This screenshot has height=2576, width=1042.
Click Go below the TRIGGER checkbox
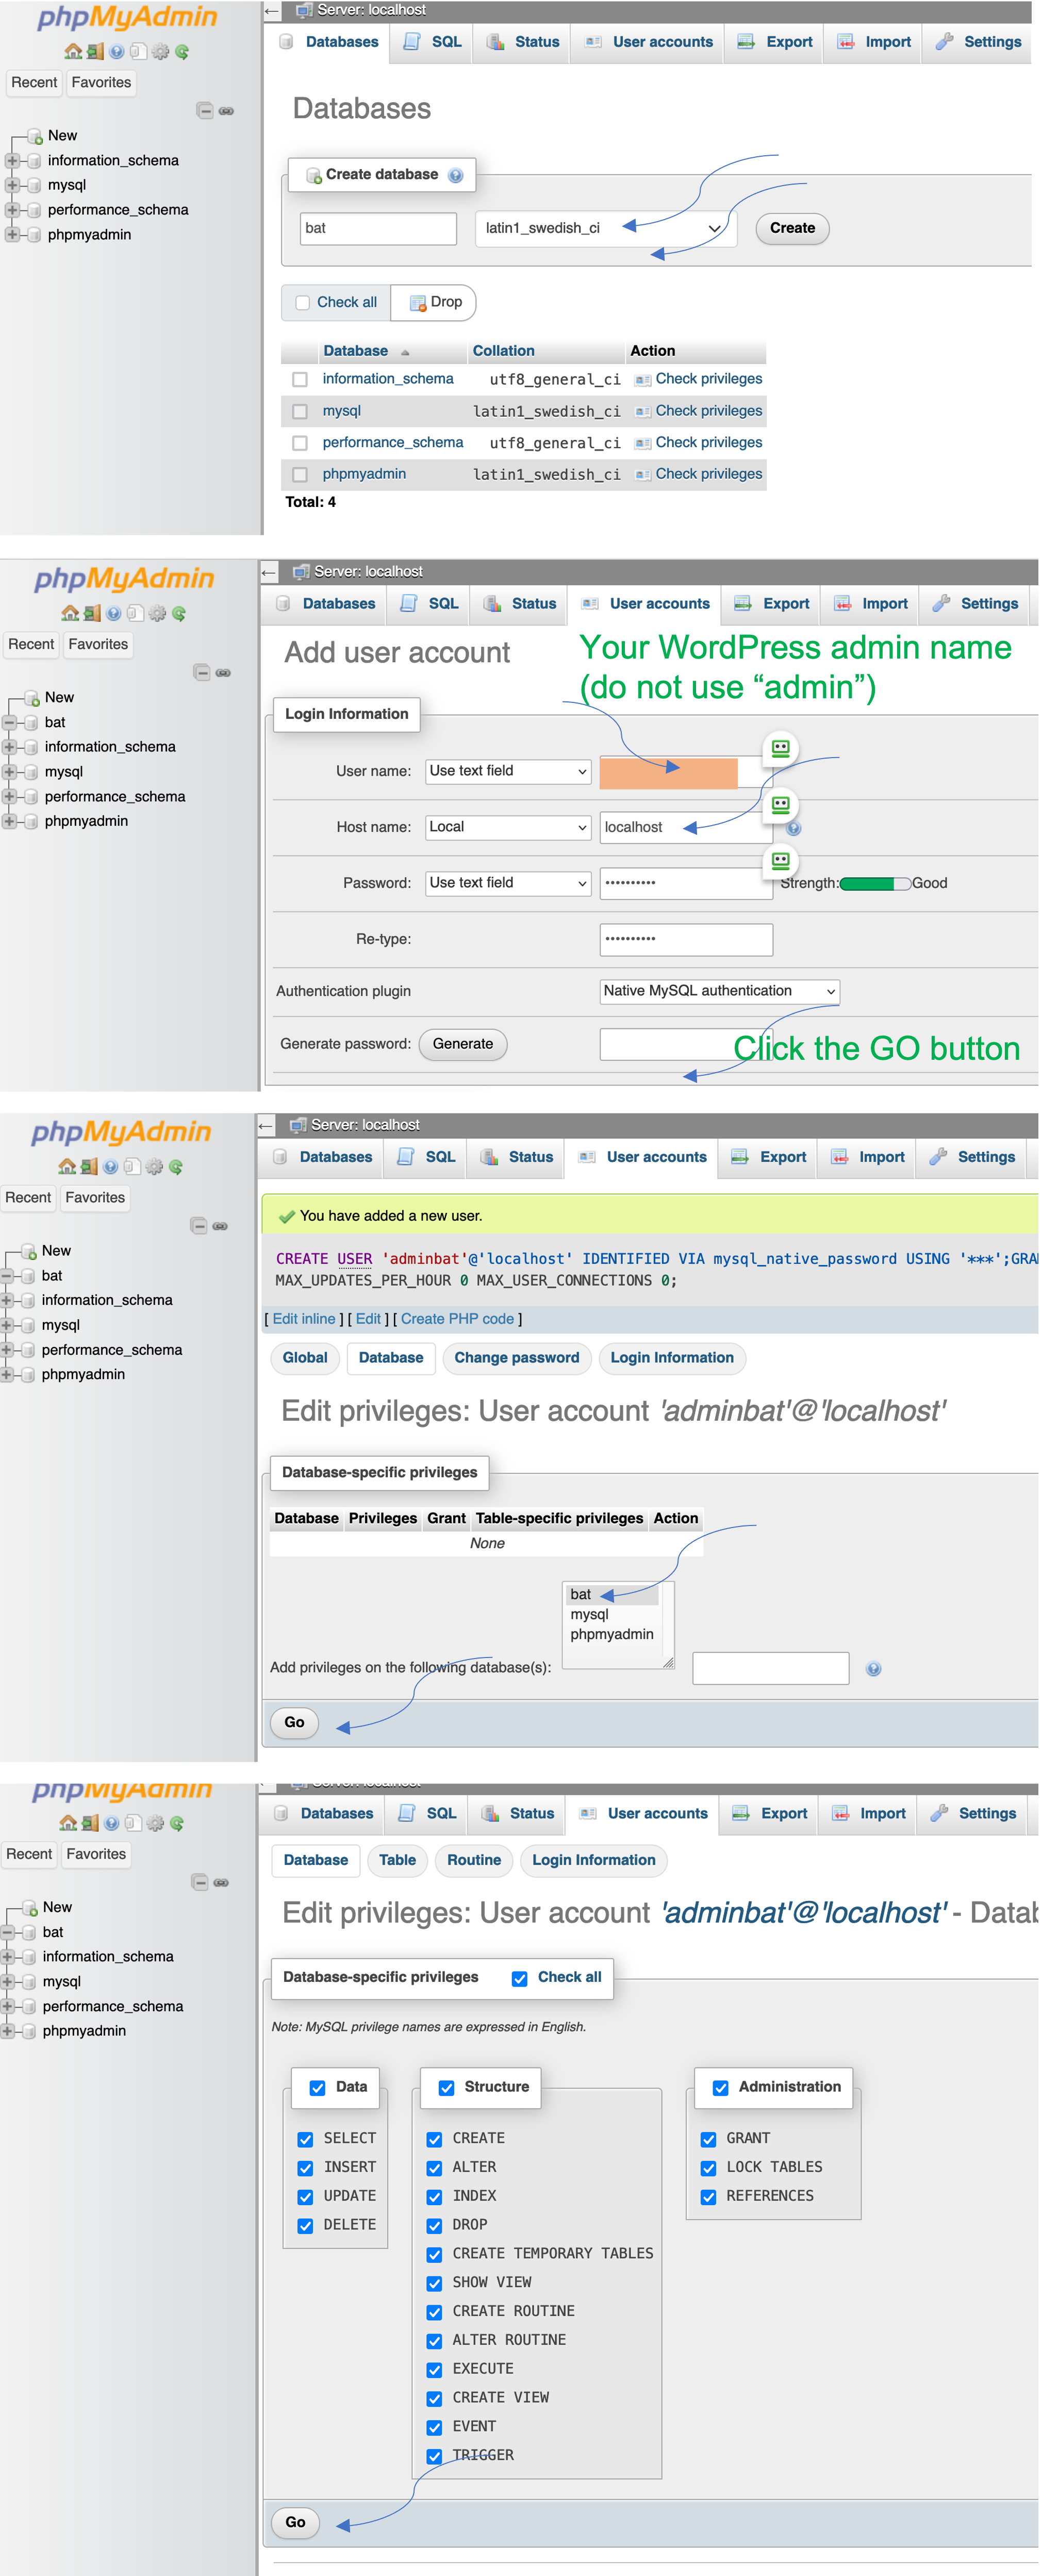(296, 2523)
